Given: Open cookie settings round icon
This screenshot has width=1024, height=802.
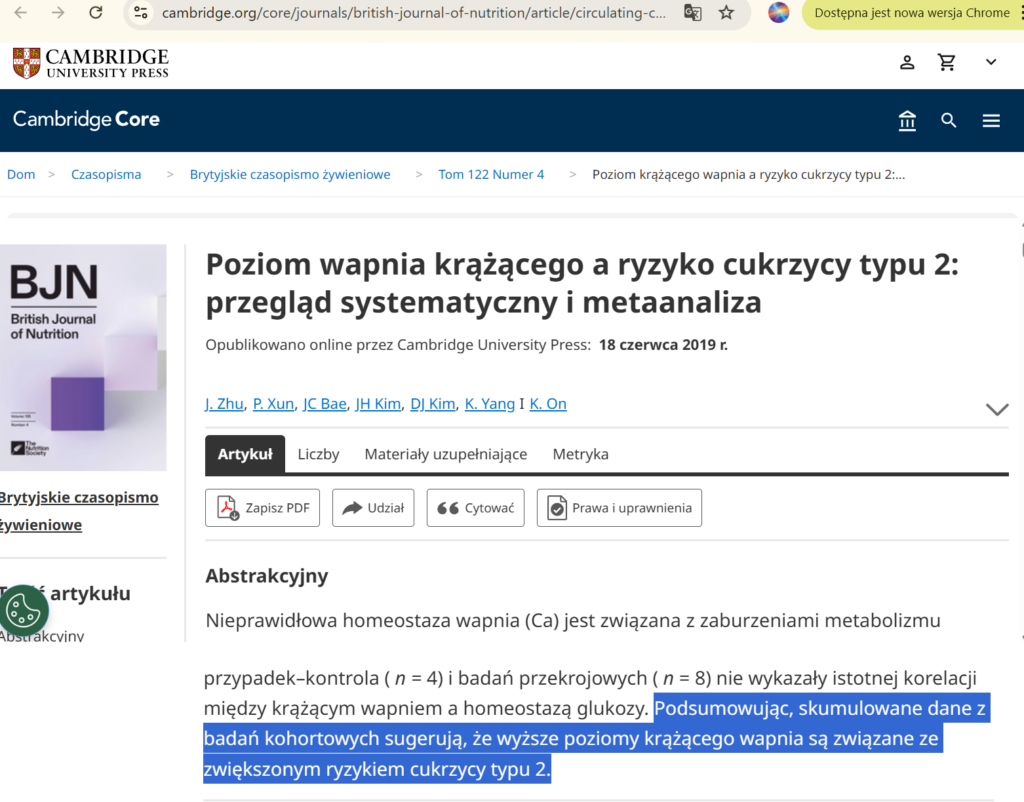Looking at the screenshot, I should (x=27, y=609).
